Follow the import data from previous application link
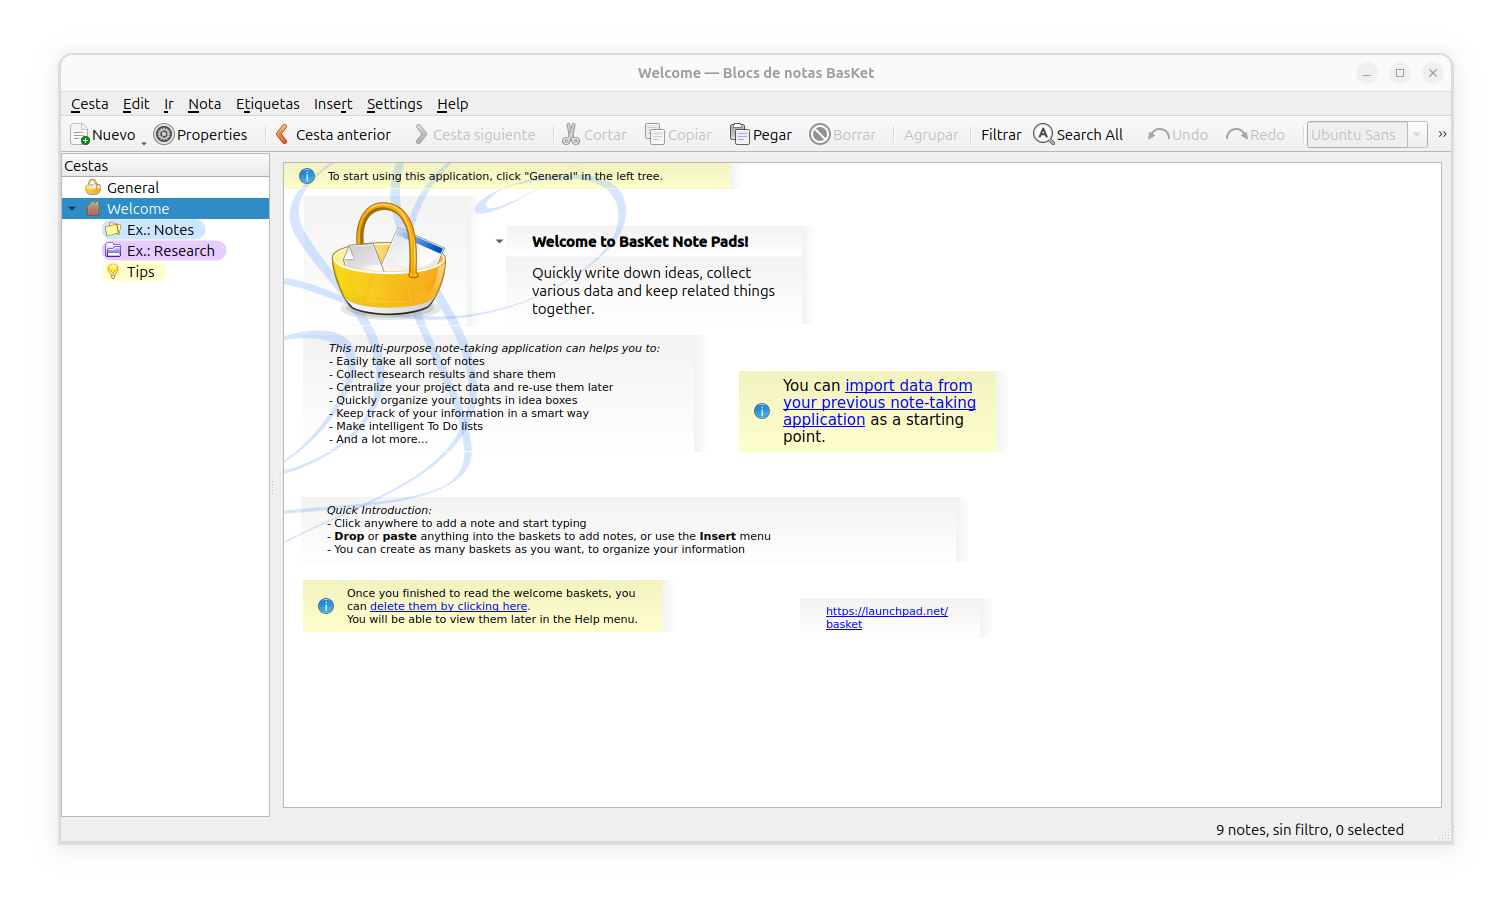The width and height of the screenshot is (1512, 908). [x=879, y=402]
